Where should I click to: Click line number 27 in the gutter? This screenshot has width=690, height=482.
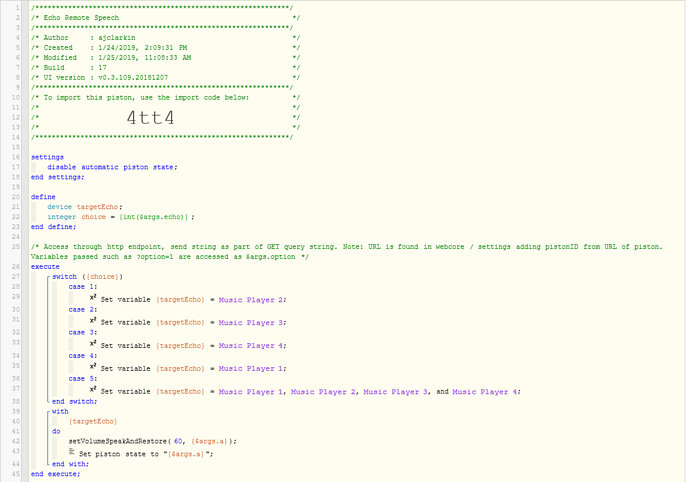tap(16, 277)
